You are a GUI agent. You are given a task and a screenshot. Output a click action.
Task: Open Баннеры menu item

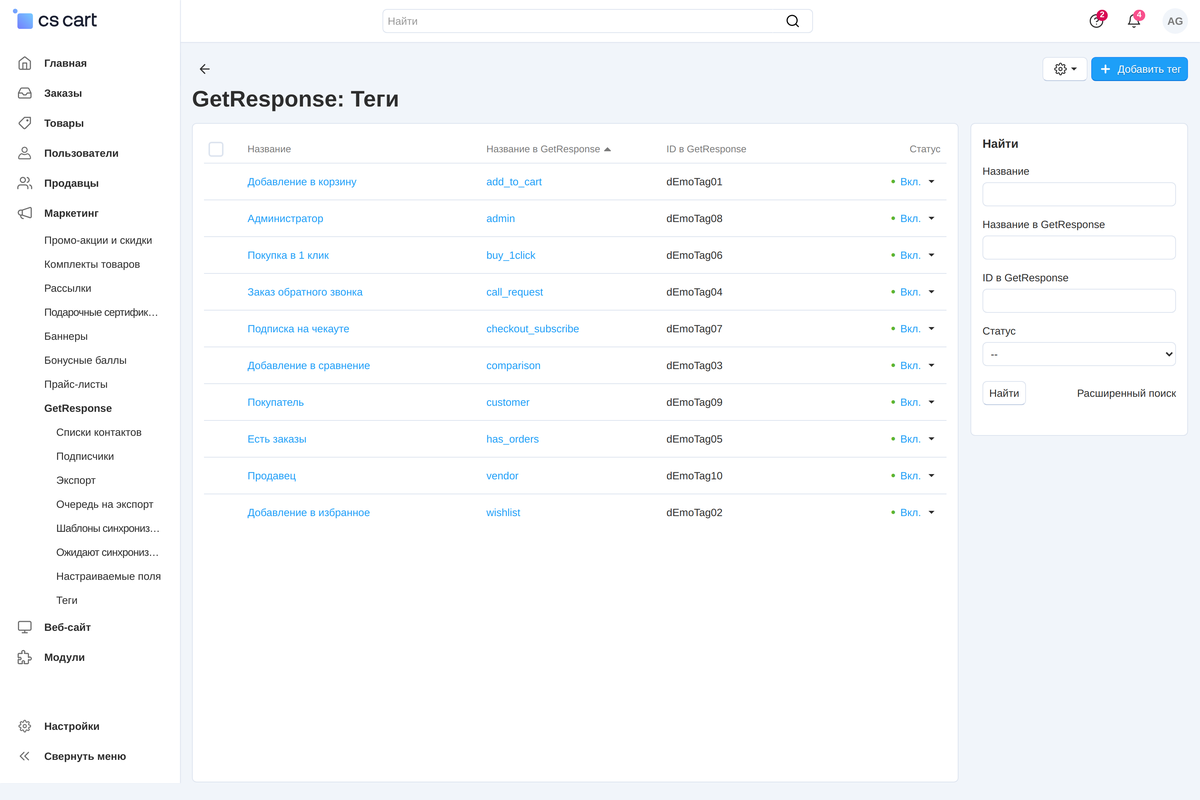click(66, 336)
